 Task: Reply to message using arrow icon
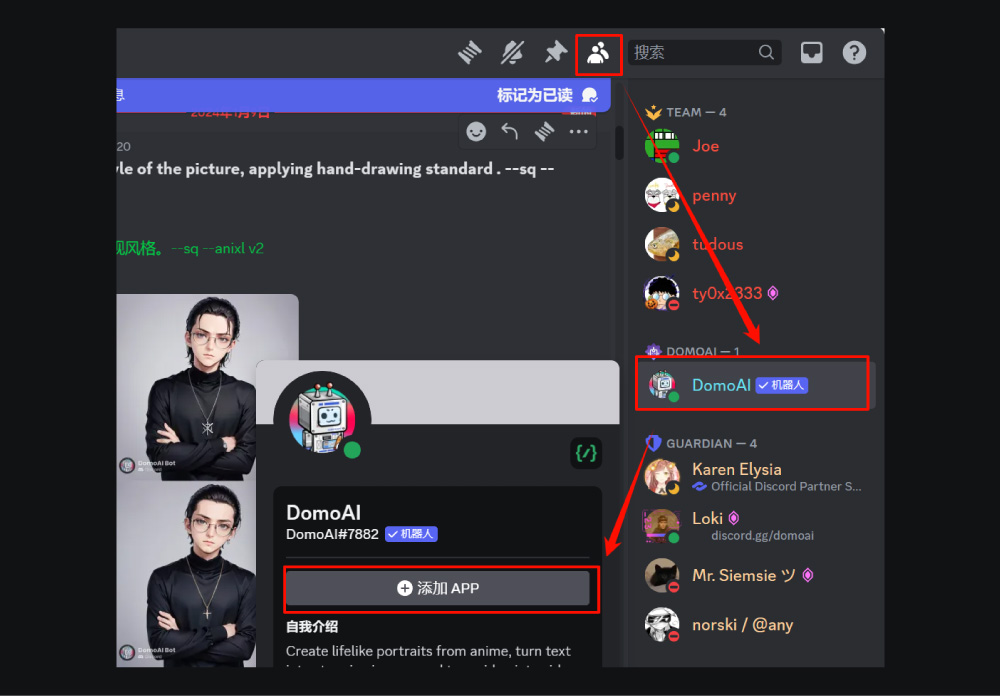click(x=510, y=131)
